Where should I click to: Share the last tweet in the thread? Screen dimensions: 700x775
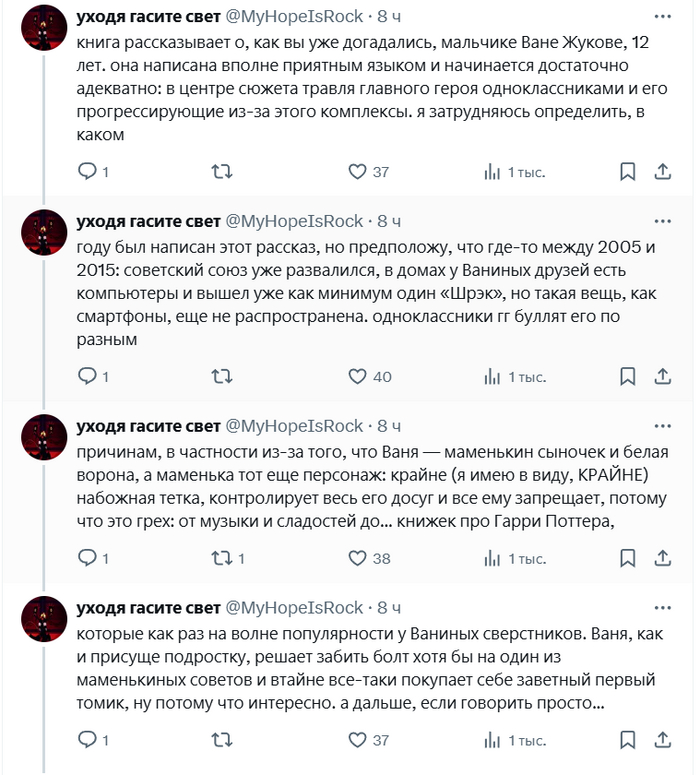click(662, 740)
